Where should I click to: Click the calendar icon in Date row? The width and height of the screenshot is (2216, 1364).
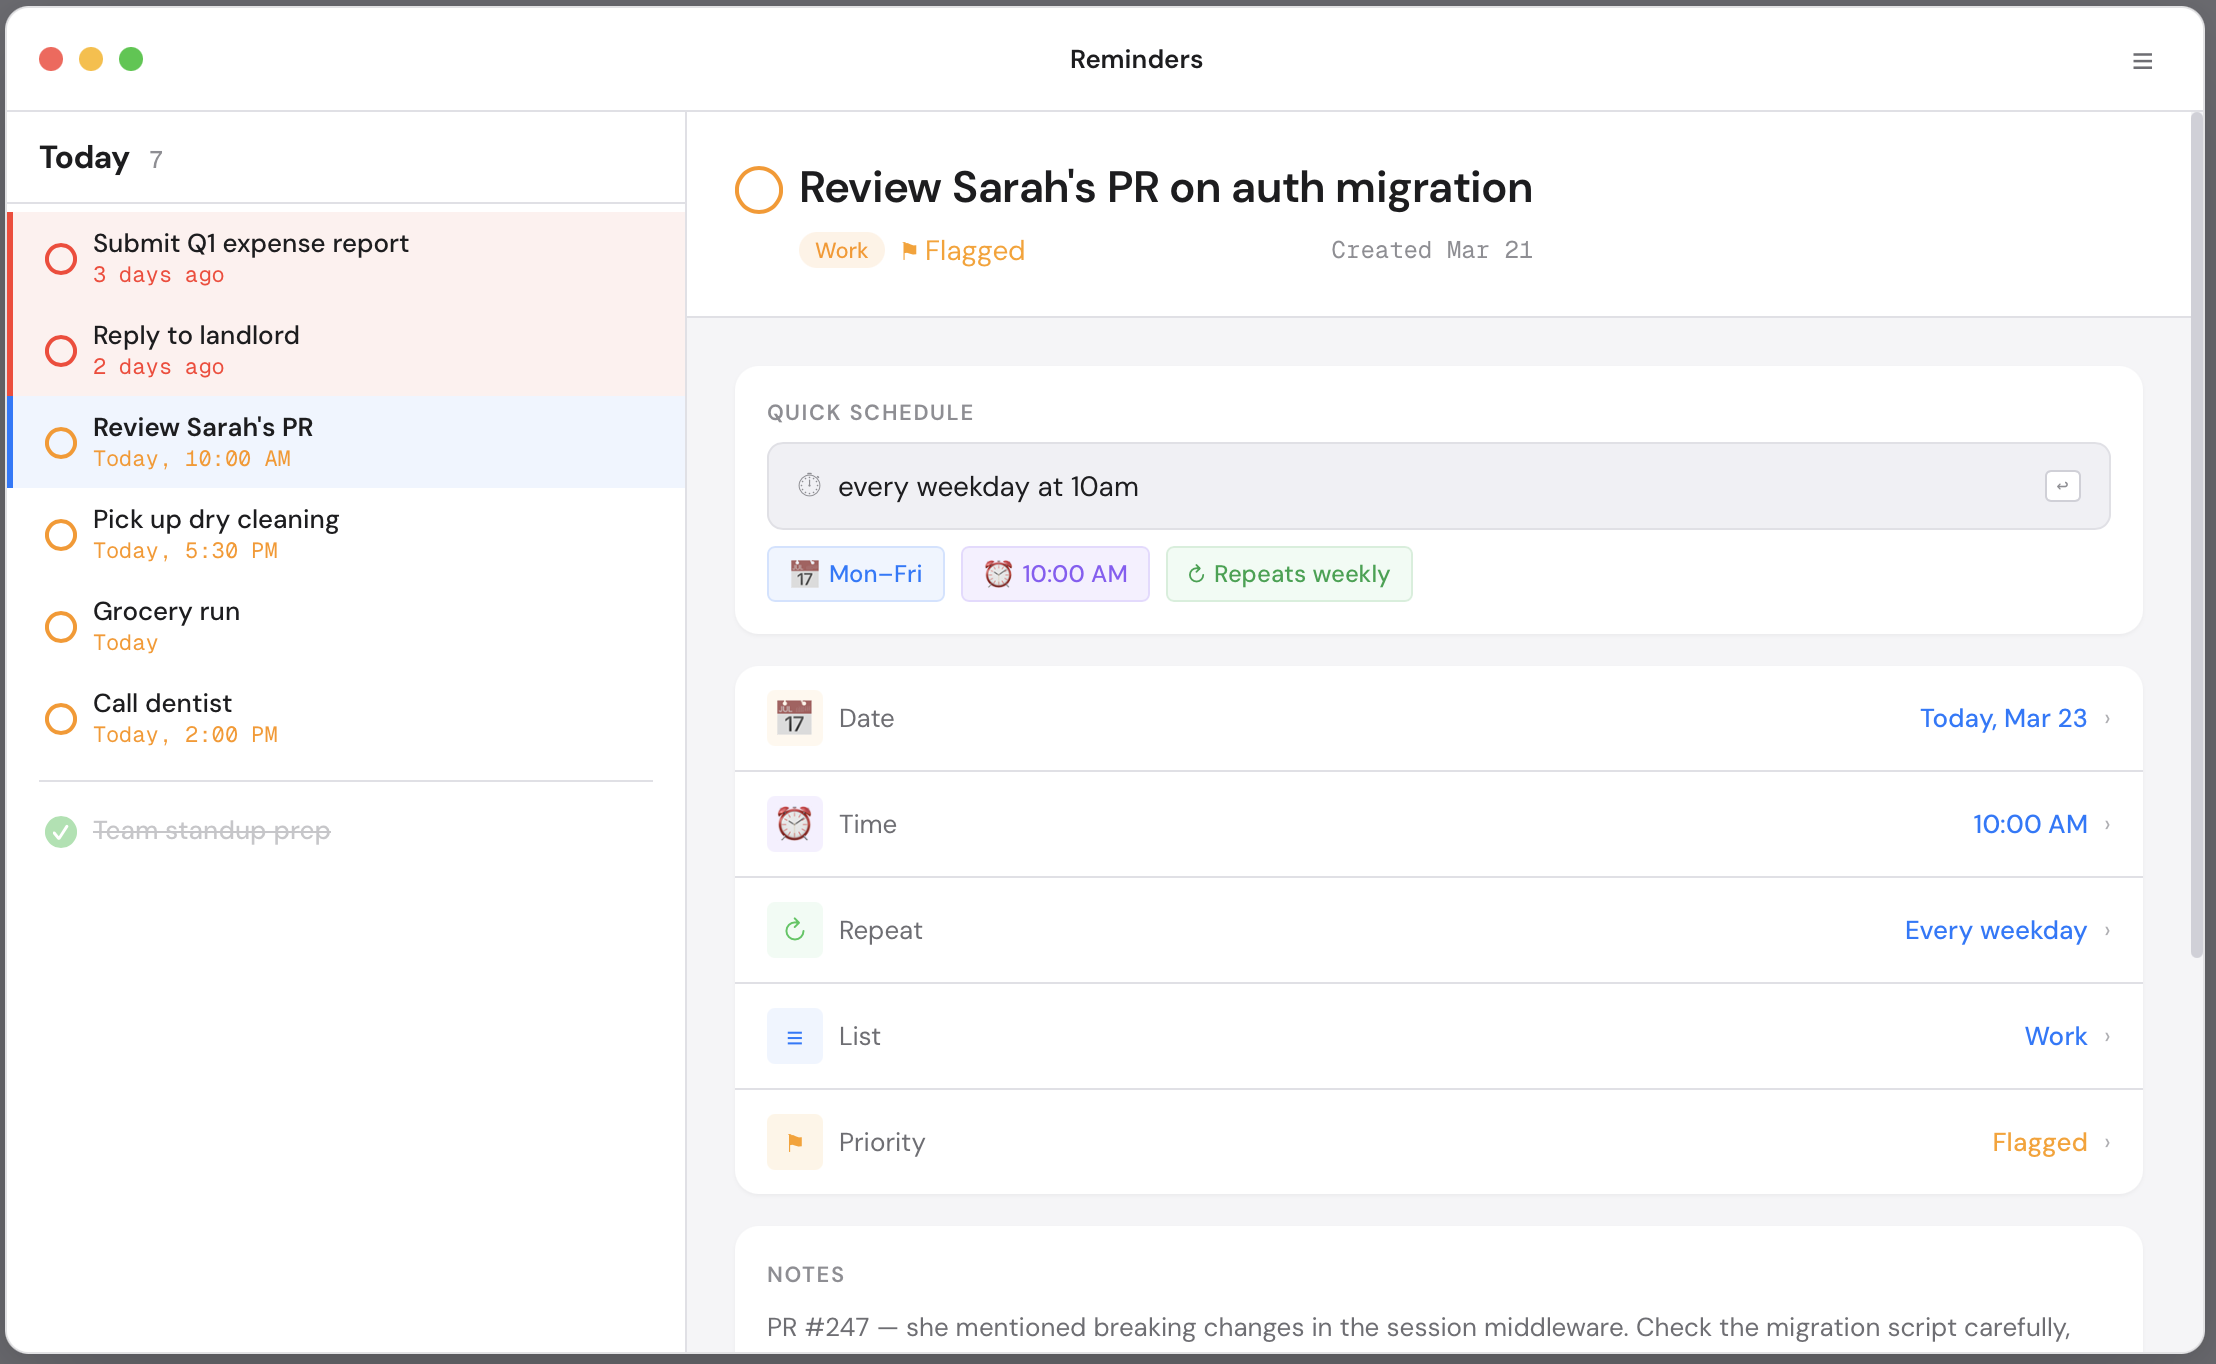794,718
